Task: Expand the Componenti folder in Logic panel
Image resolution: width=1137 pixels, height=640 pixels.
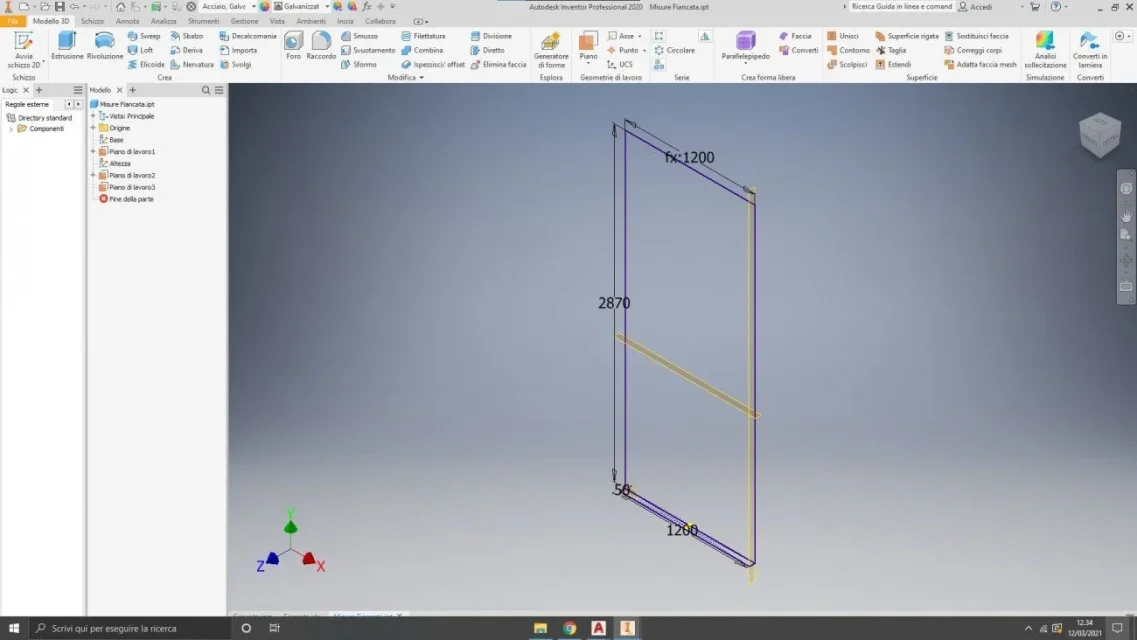Action: (x=11, y=129)
